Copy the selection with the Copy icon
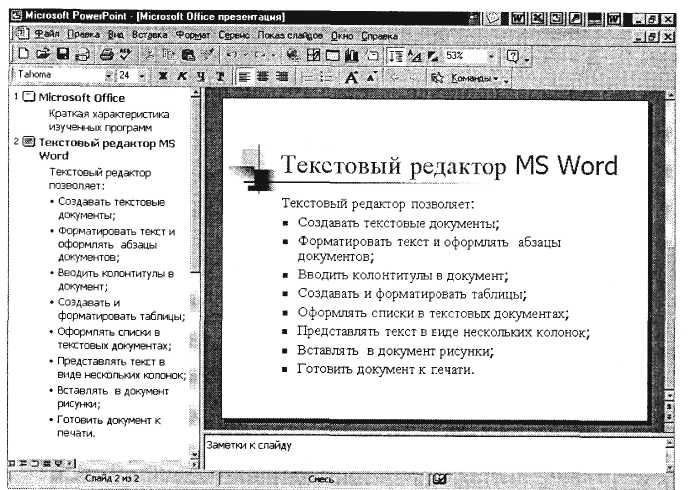 tap(168, 55)
